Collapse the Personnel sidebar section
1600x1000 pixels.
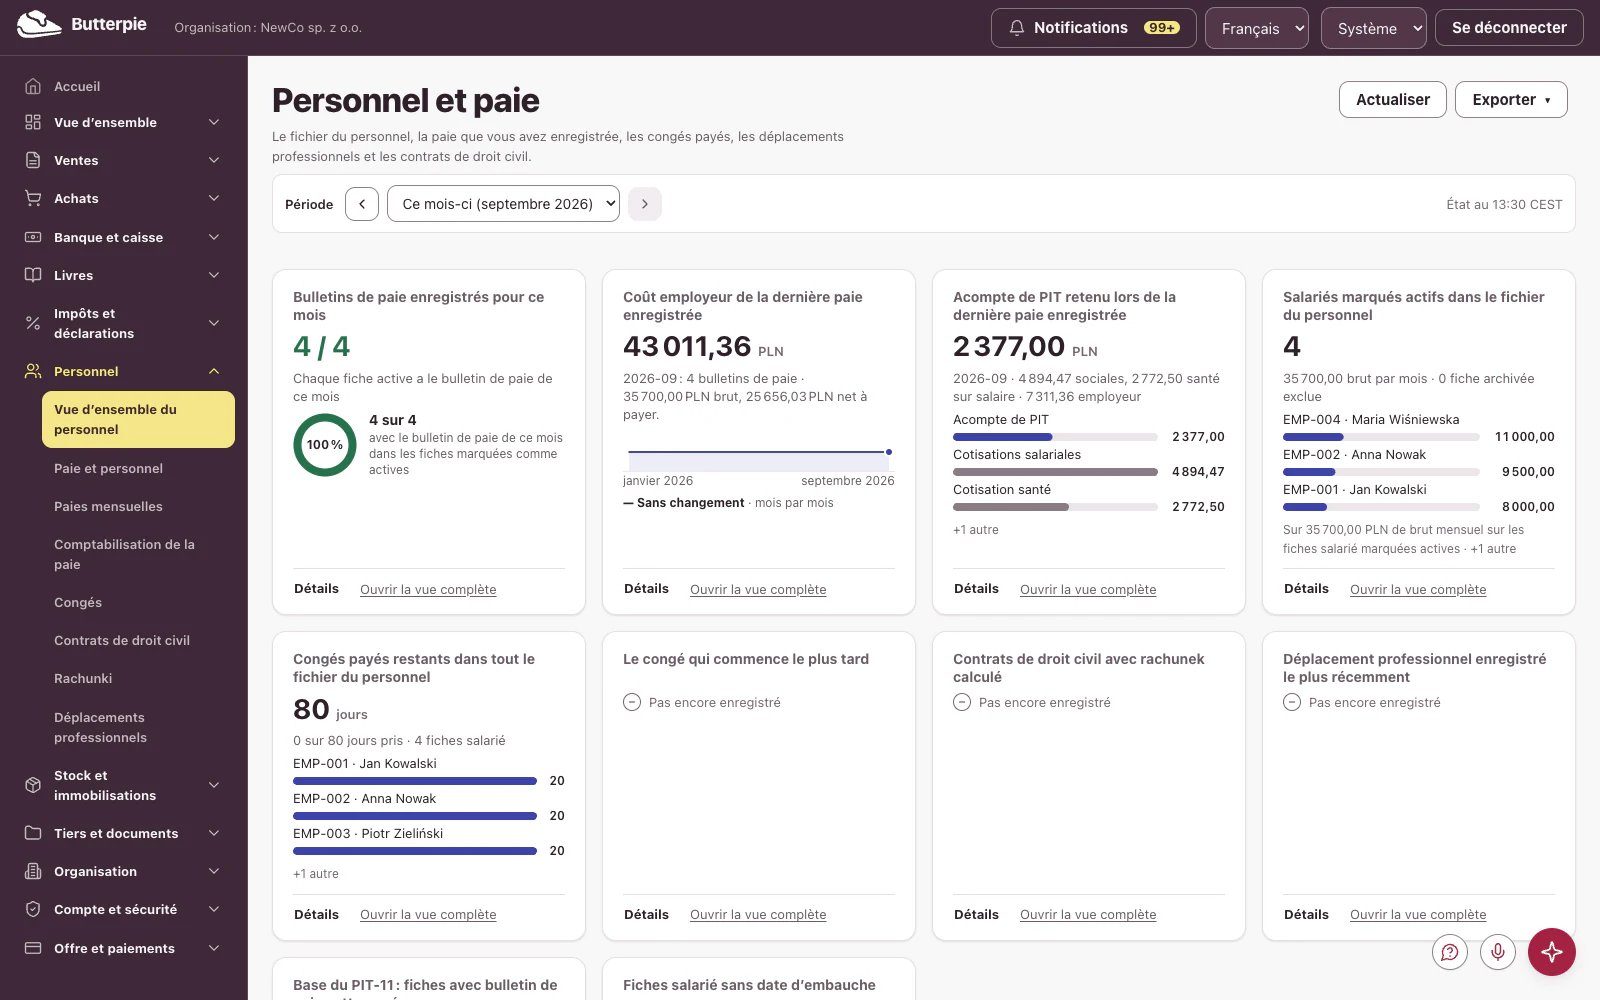[214, 371]
